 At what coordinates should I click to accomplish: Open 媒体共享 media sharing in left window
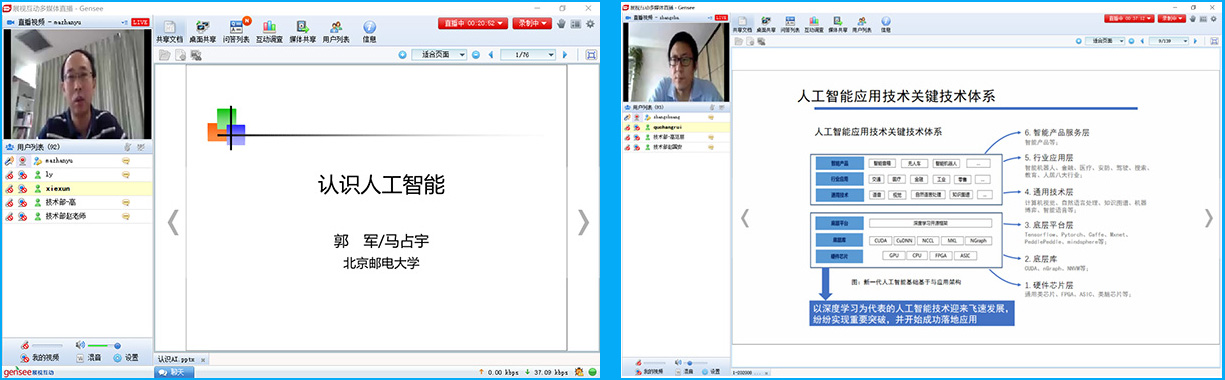tap(302, 31)
